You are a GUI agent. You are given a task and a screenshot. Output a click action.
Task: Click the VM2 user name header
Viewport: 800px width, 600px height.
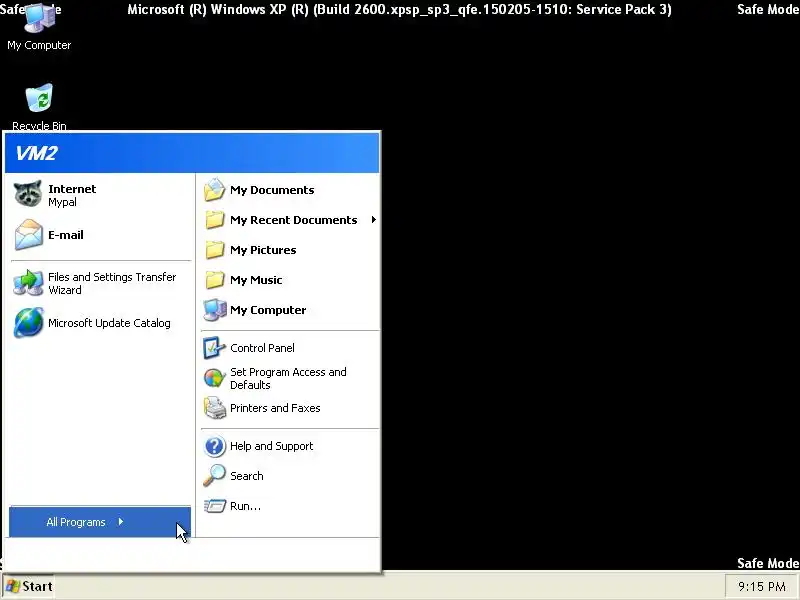(x=36, y=153)
